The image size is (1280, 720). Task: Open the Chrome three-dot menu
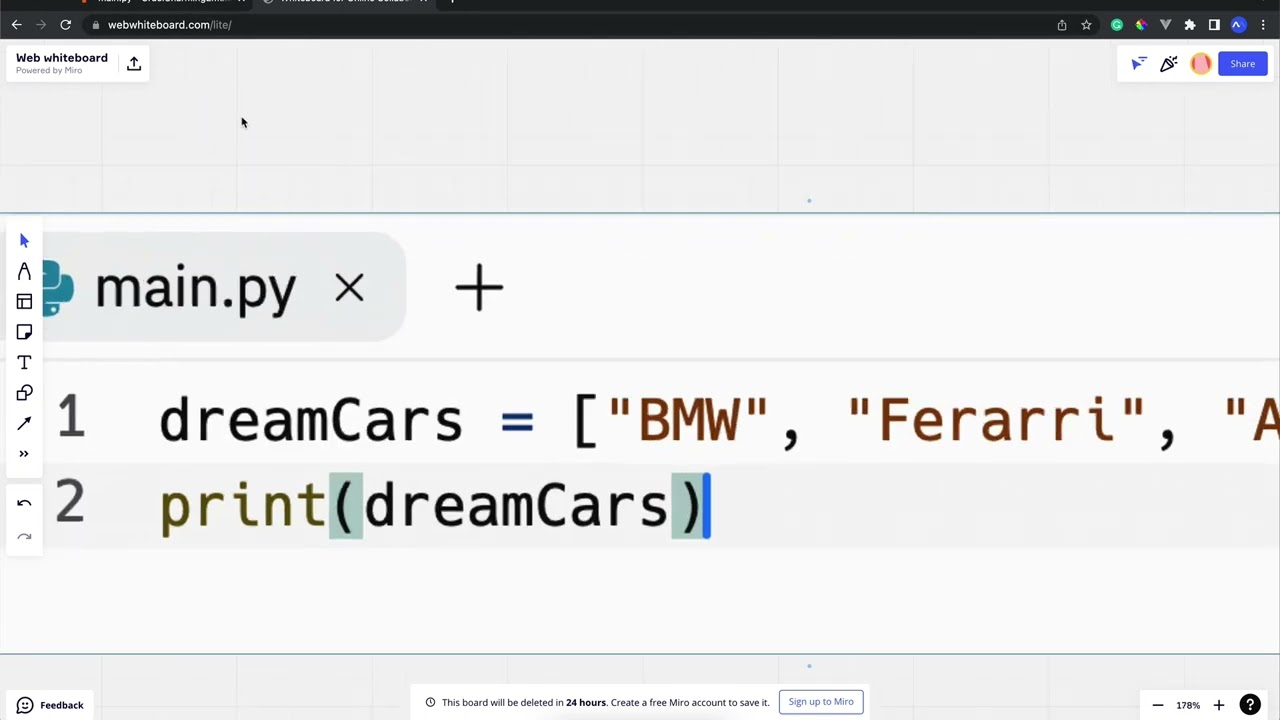[1263, 25]
